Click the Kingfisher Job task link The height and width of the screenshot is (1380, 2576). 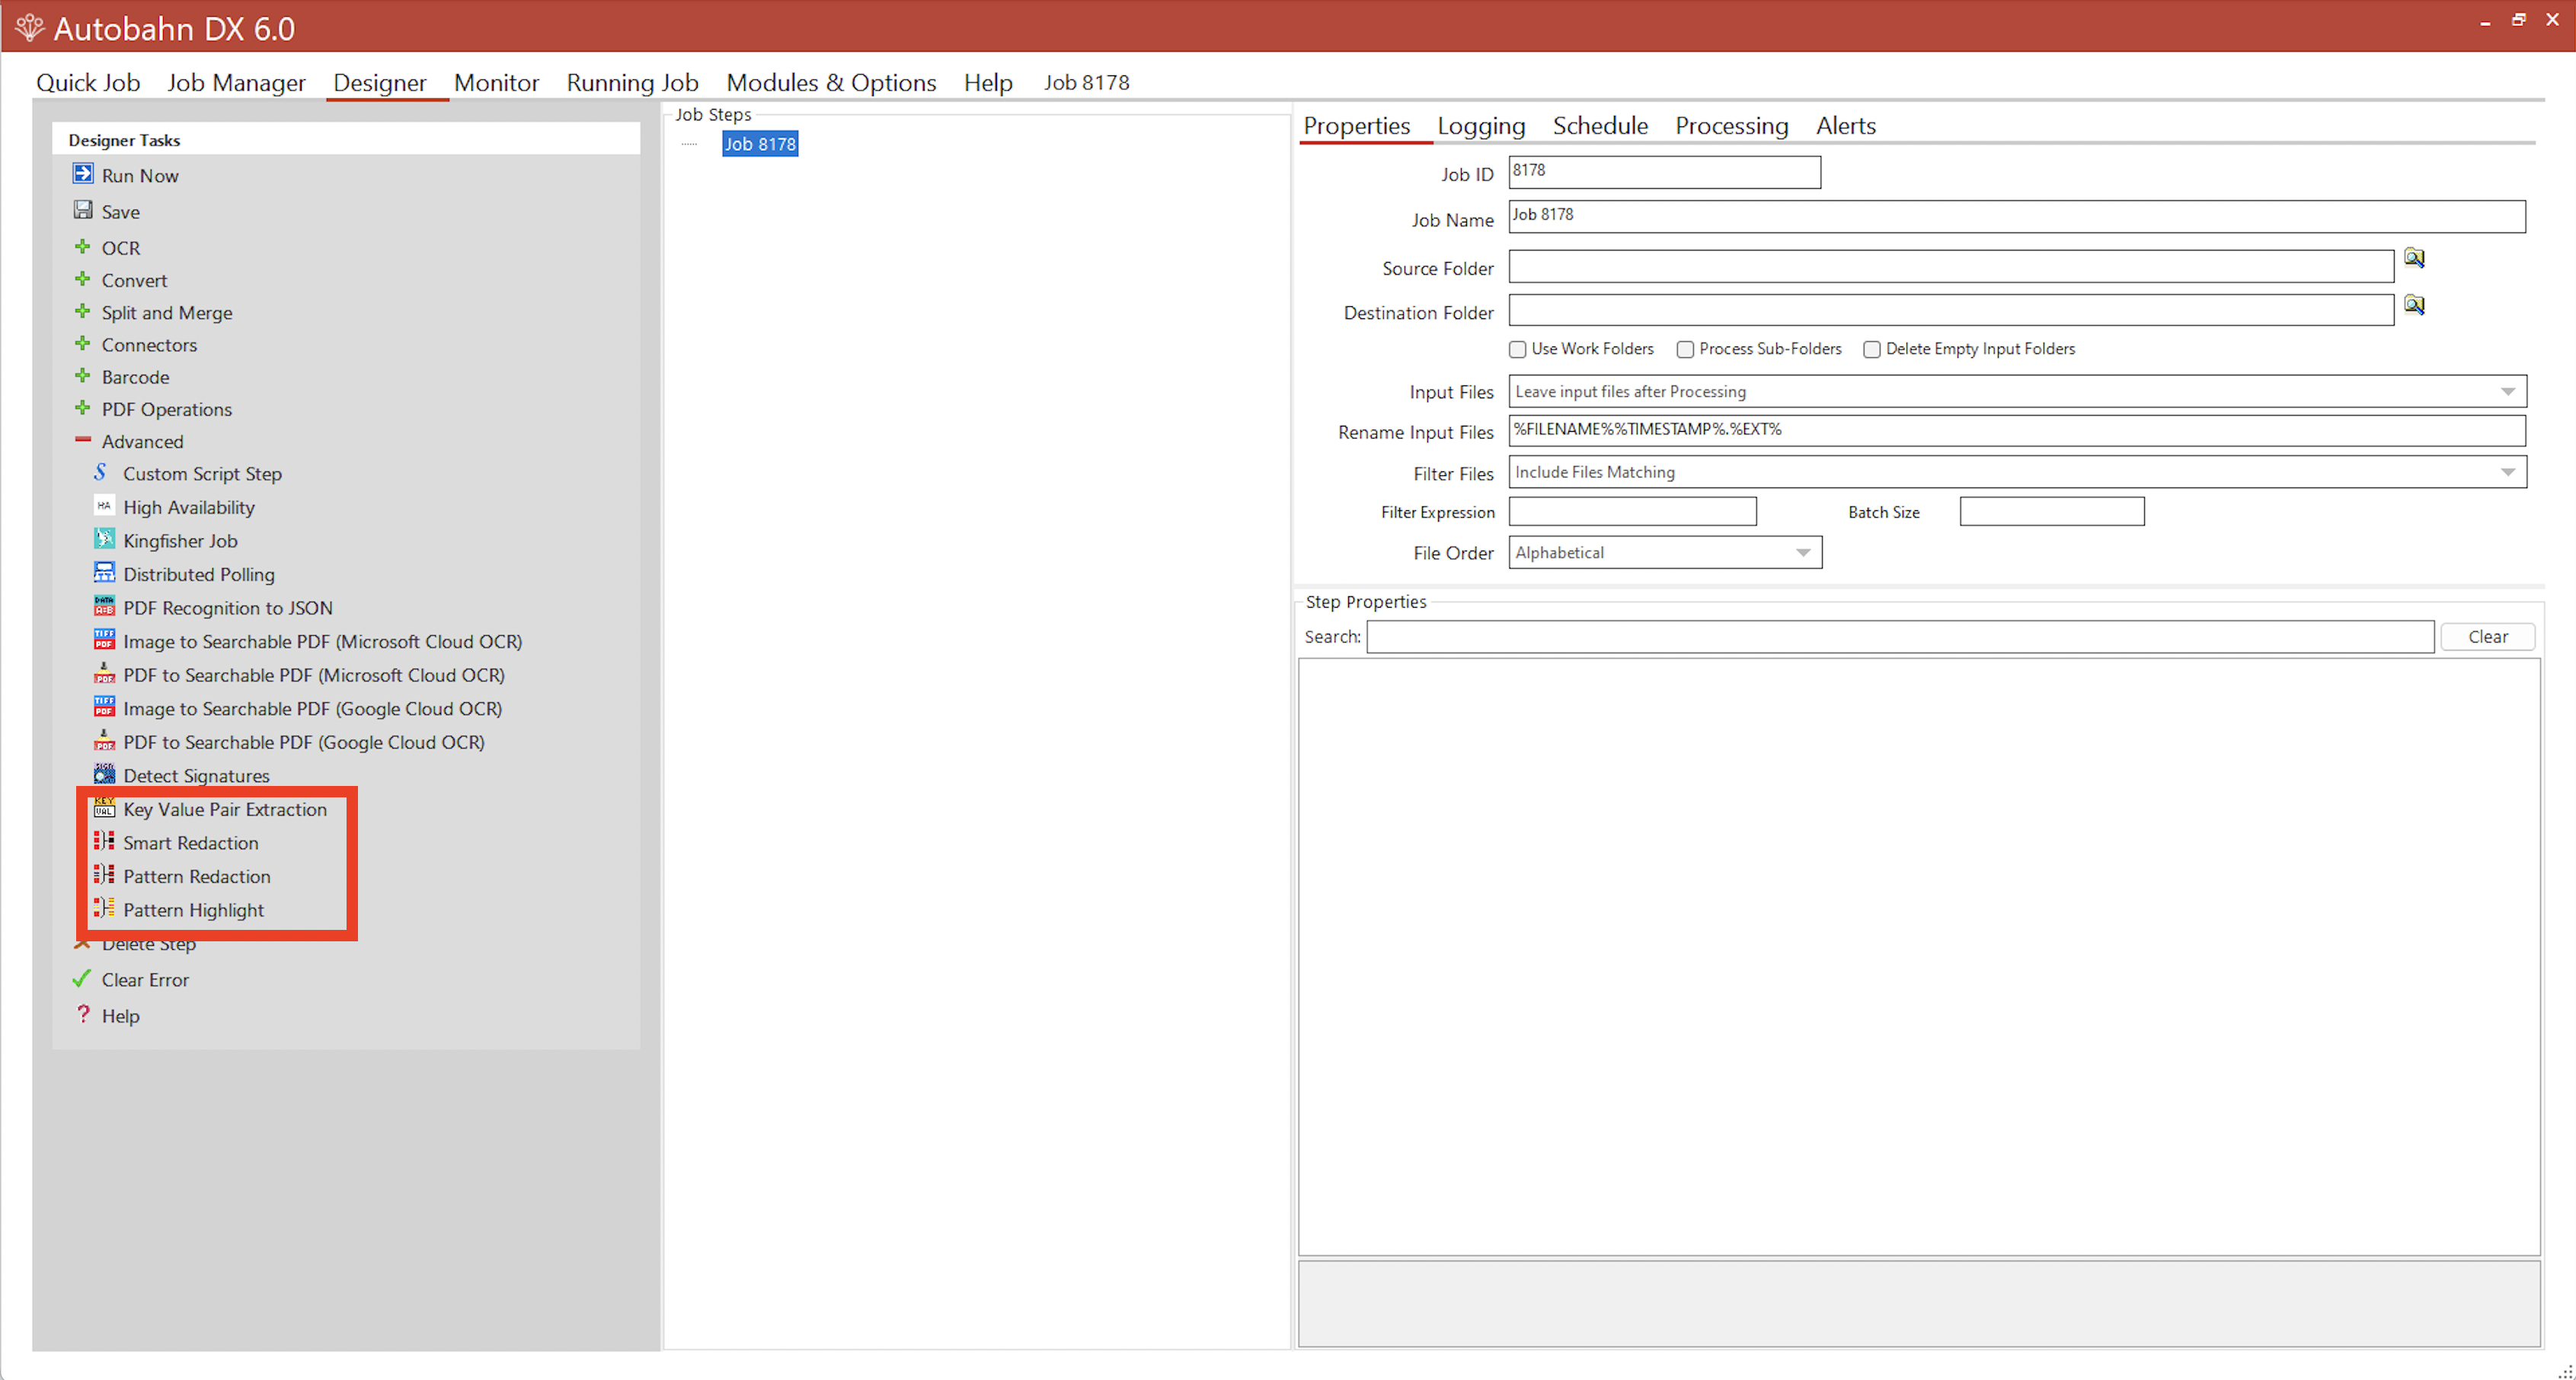(x=180, y=541)
